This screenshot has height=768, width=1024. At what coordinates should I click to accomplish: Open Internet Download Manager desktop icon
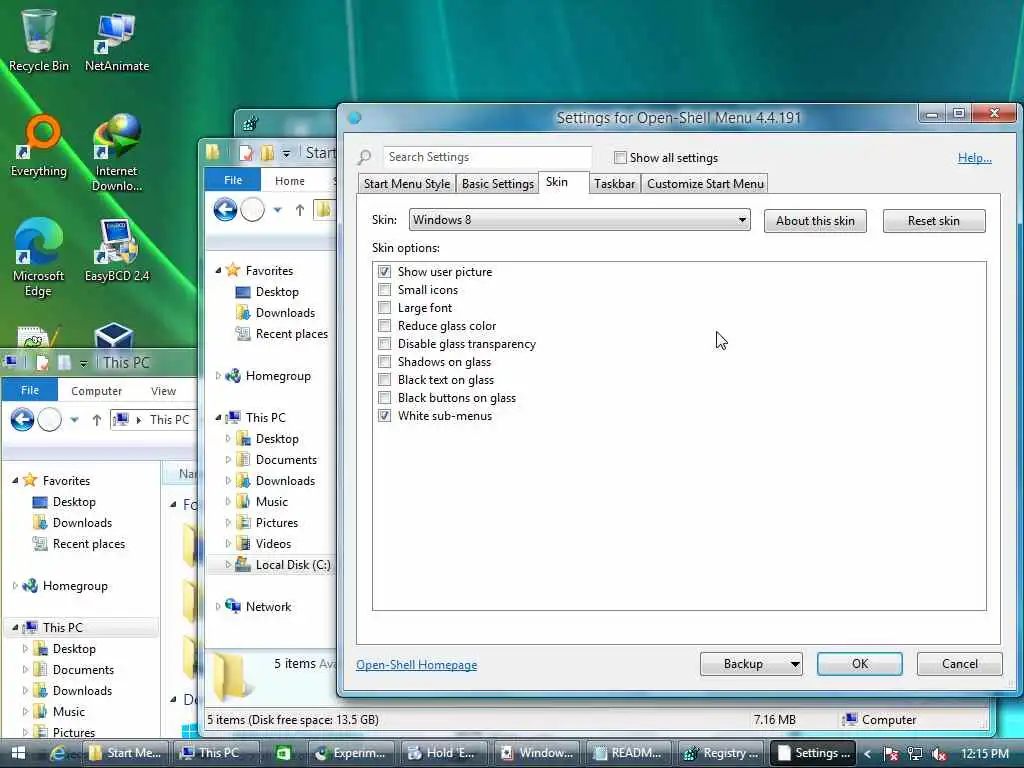[116, 152]
